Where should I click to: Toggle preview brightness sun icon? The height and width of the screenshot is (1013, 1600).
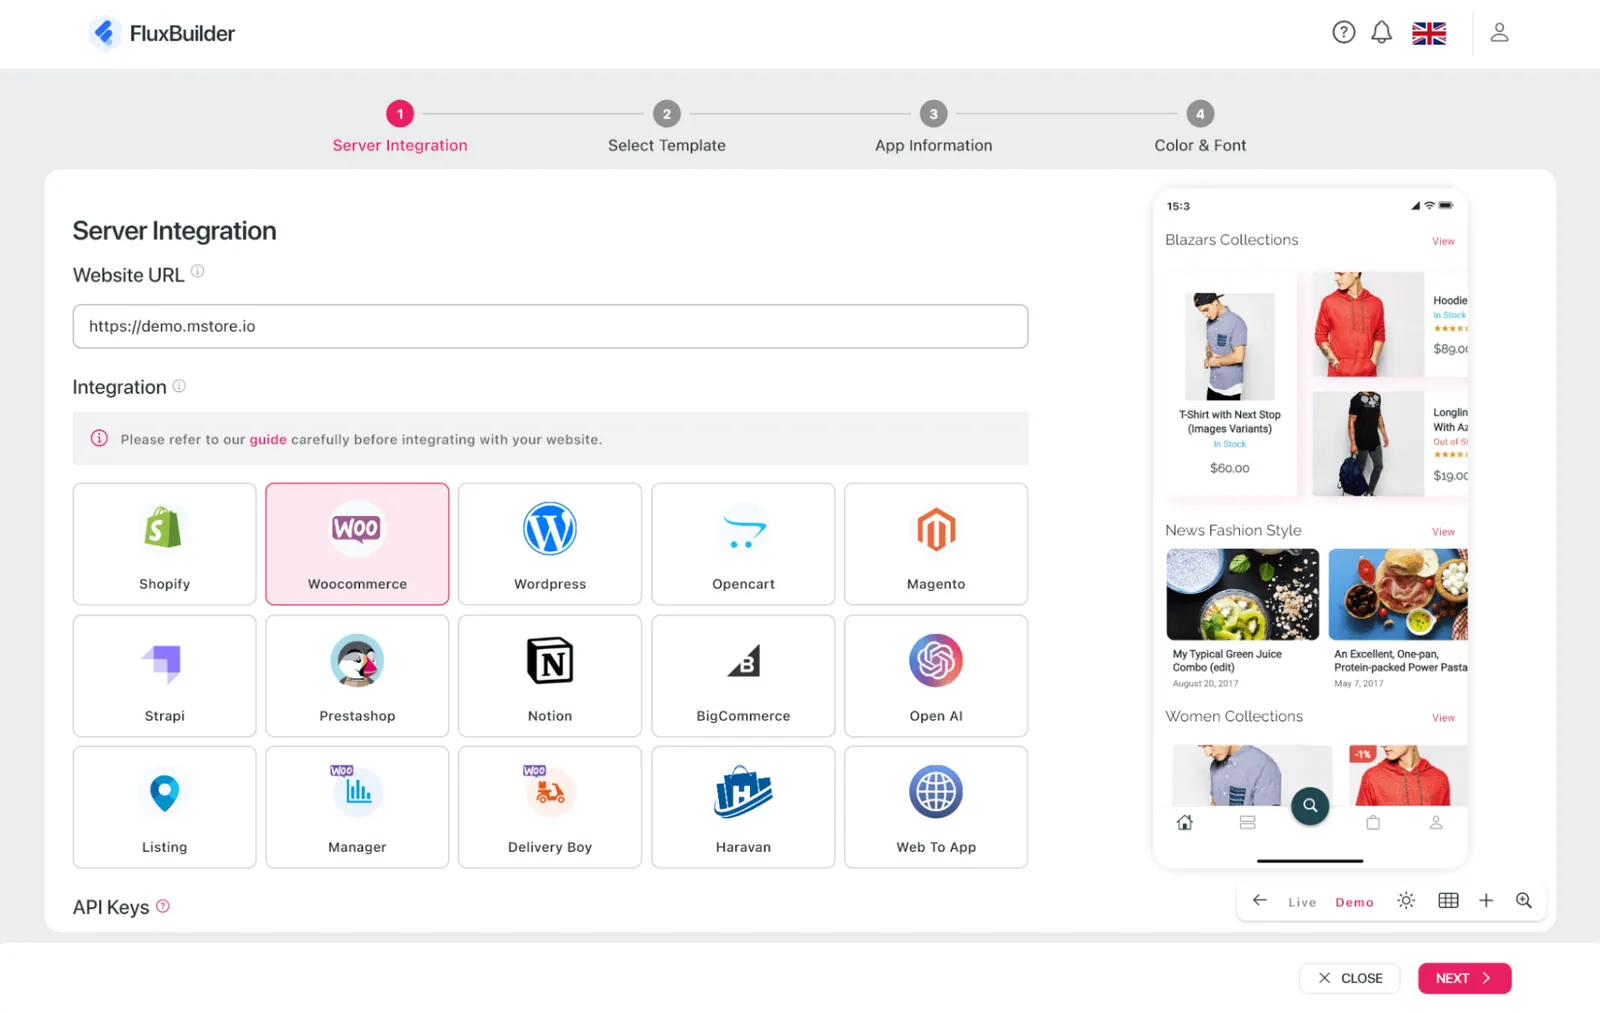click(x=1406, y=900)
